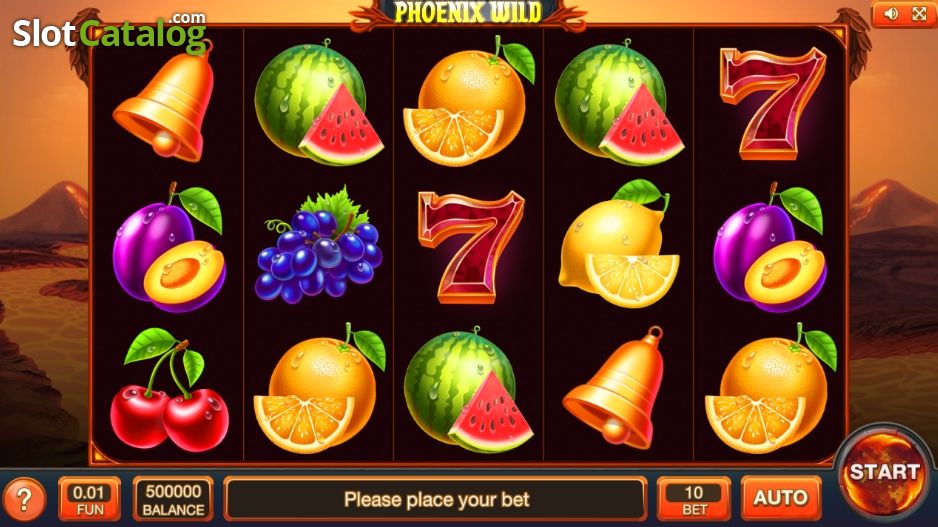Click the red seven in center reel

pyautogui.click(x=471, y=246)
